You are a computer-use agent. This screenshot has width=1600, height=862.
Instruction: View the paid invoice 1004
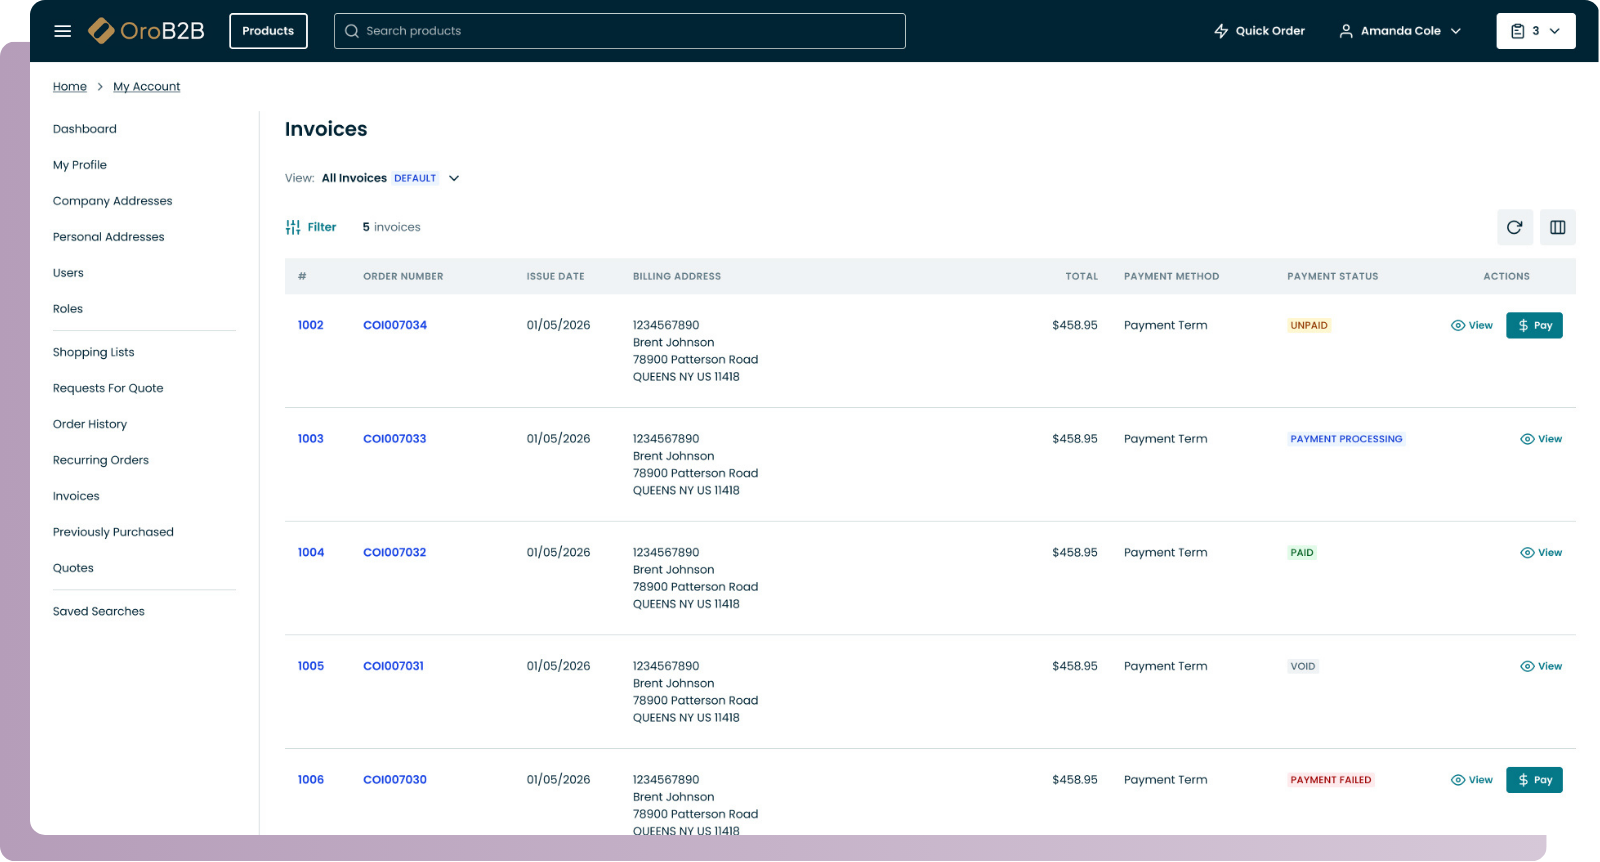tap(1541, 552)
